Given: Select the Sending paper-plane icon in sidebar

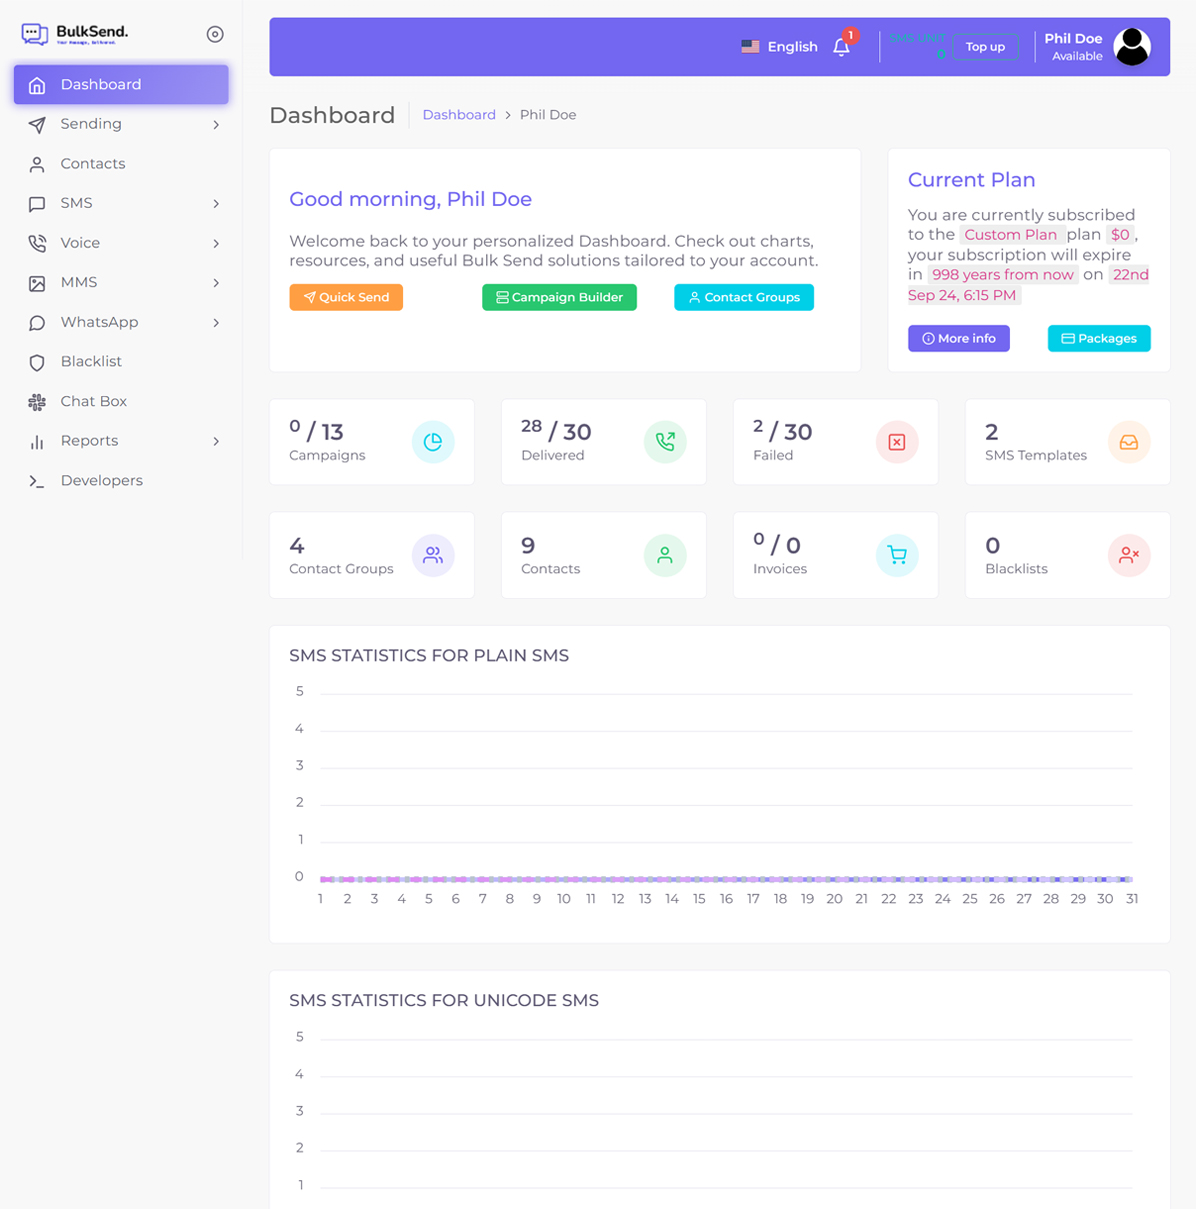Looking at the screenshot, I should [37, 124].
